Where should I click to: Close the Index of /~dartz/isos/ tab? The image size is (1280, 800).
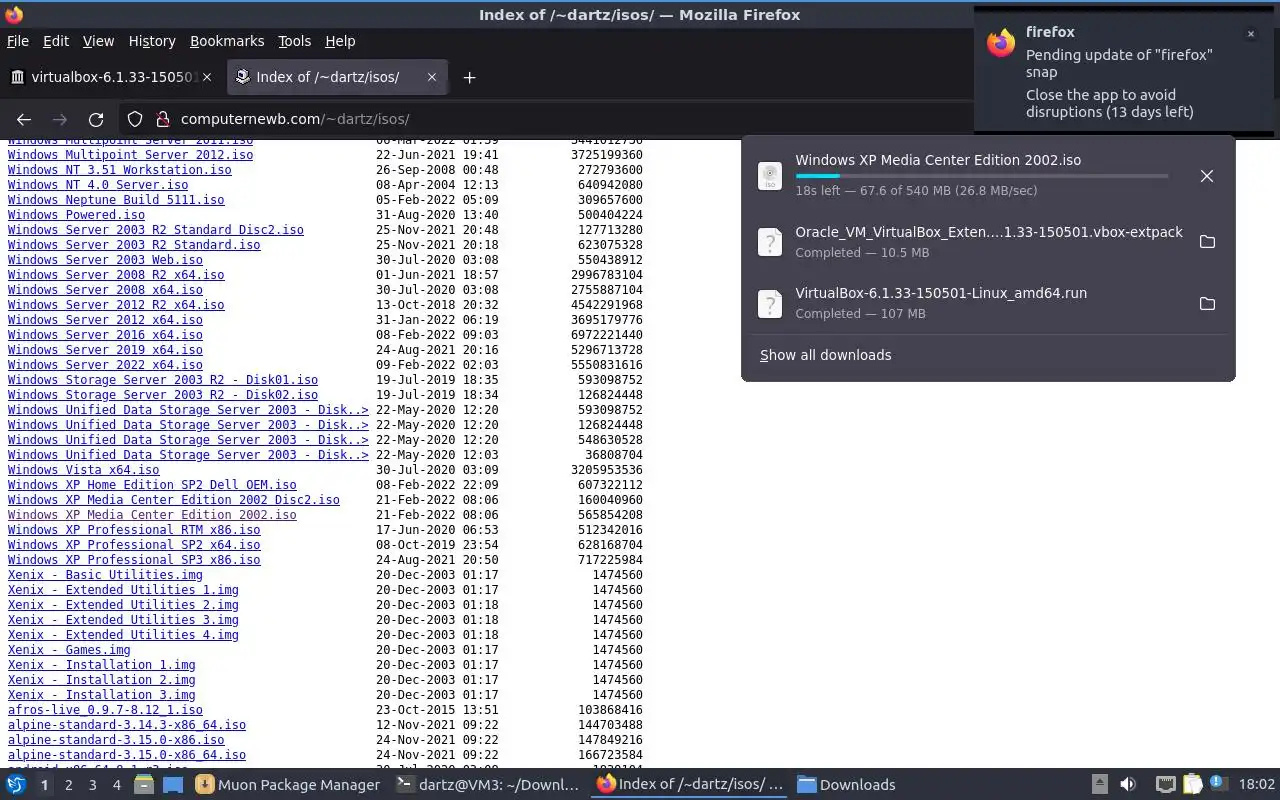tap(432, 77)
